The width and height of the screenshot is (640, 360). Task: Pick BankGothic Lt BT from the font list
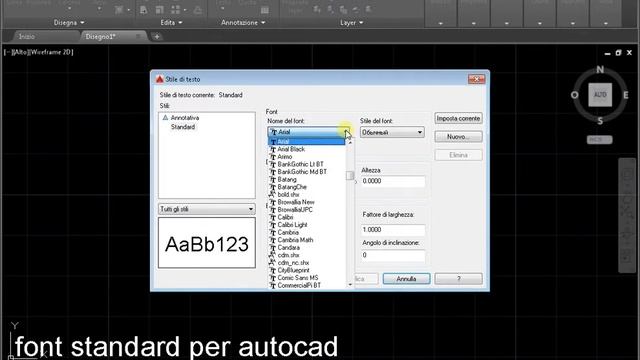pos(300,164)
